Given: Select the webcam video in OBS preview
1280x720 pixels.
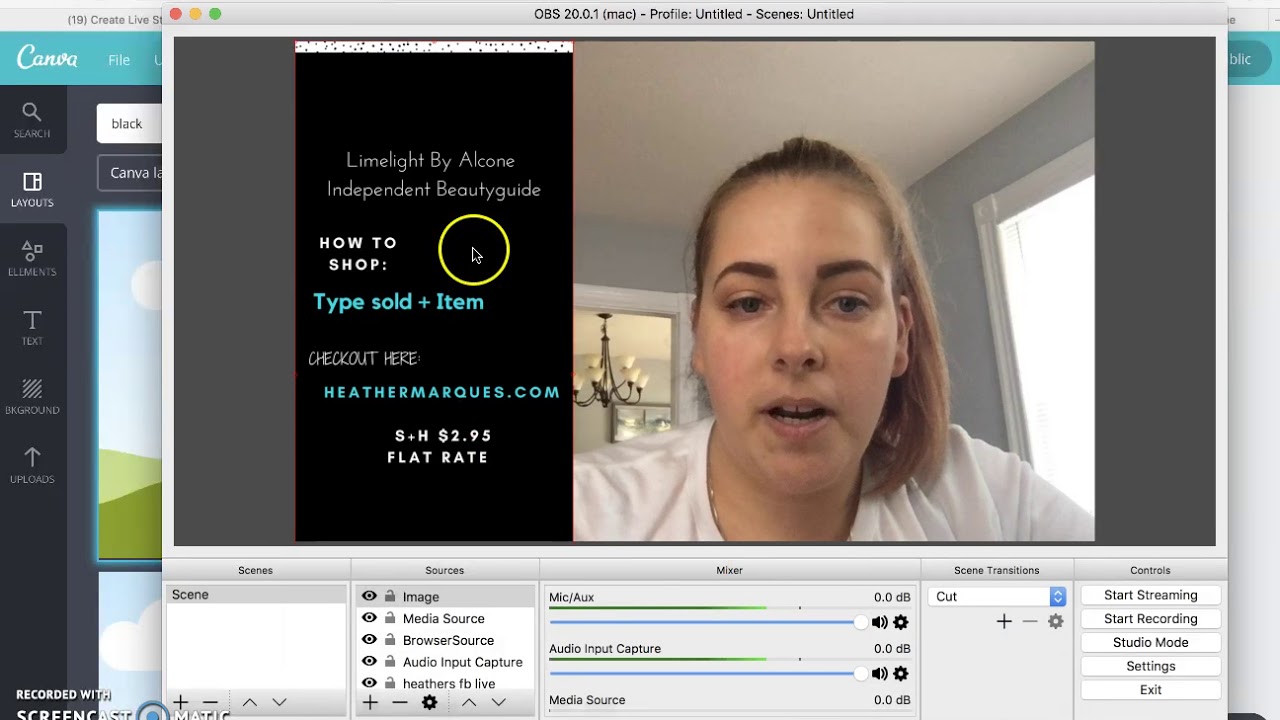Looking at the screenshot, I should coord(834,291).
